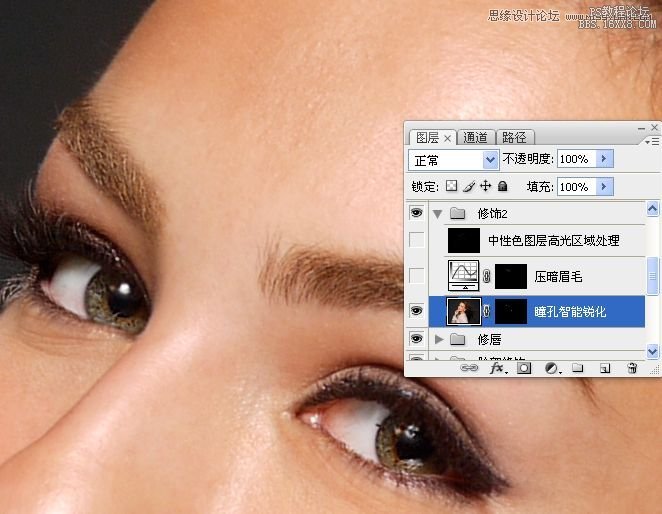662x514 pixels.
Task: Expand the 修唇 group triangle
Action: 439,339
